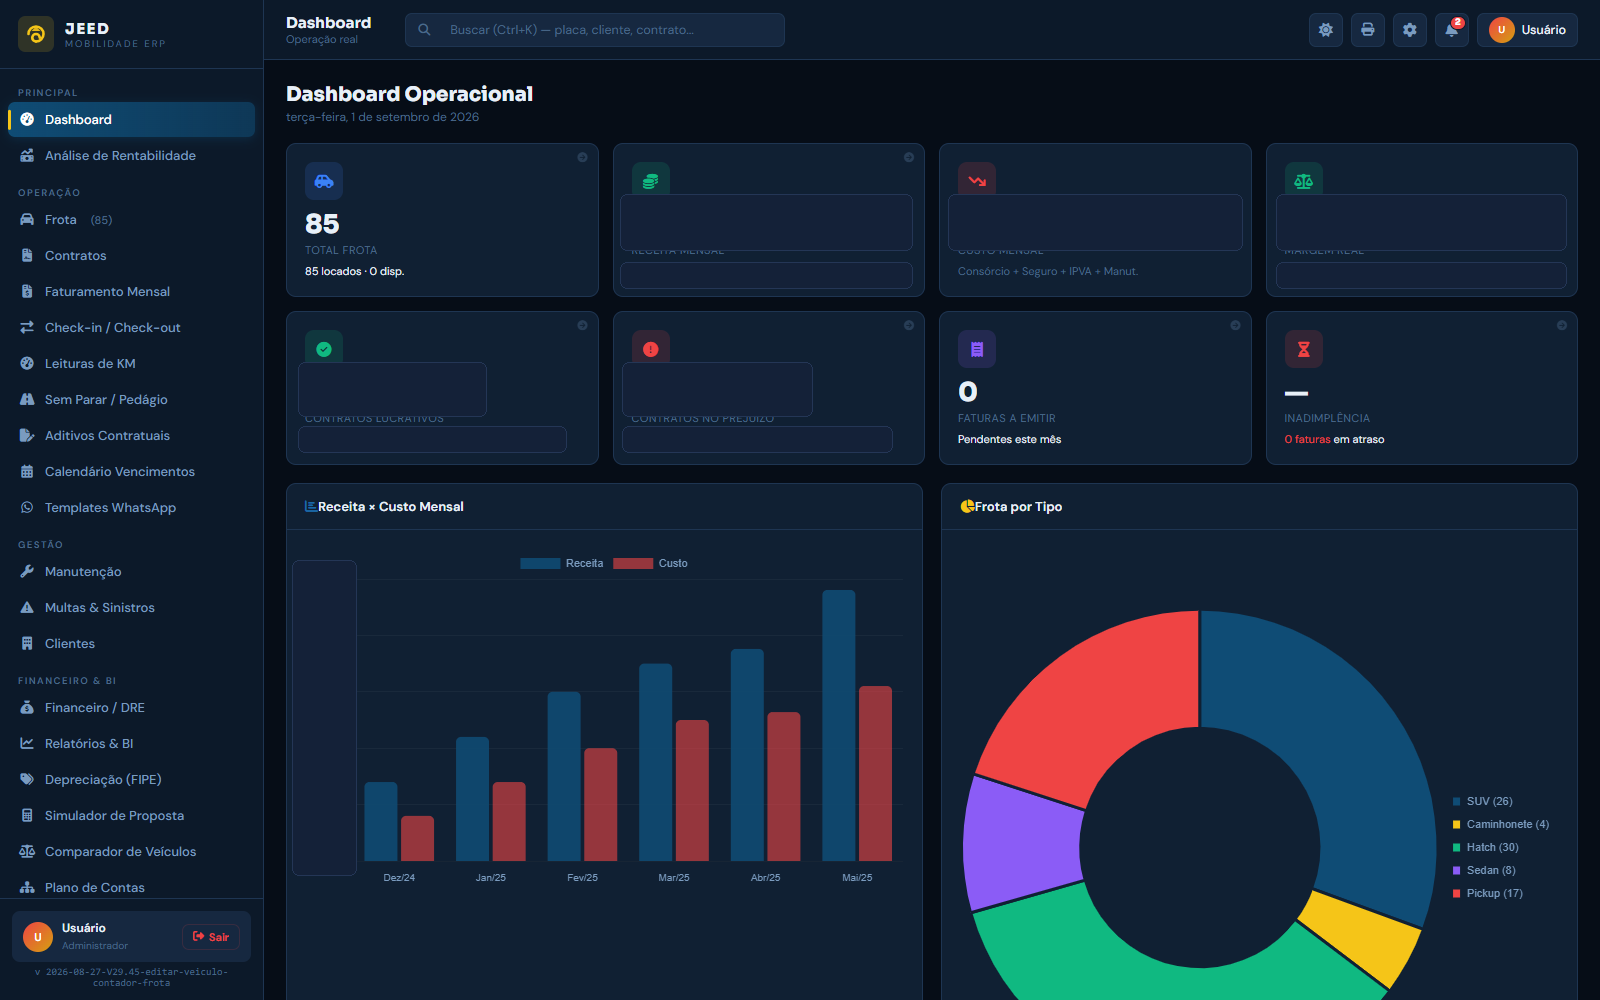
Task: Click the blue car icon on Total Frota
Action: tap(324, 181)
